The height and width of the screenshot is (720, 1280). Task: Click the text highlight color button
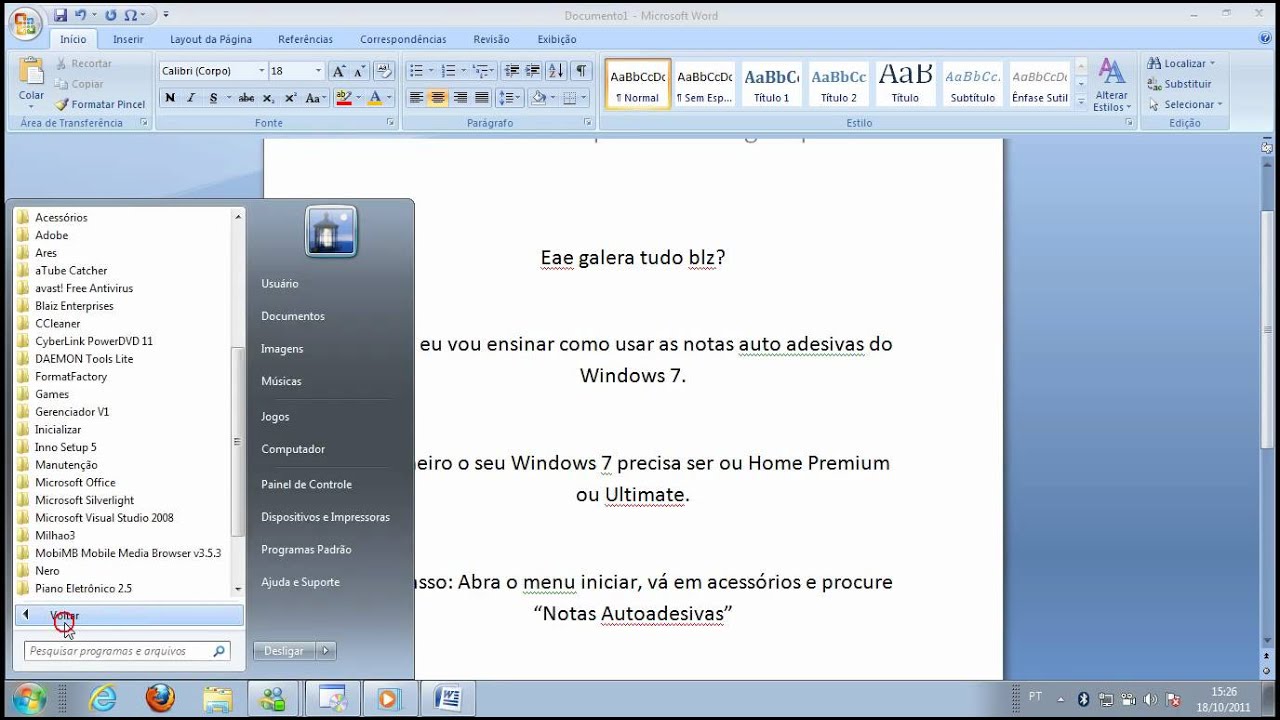pyautogui.click(x=344, y=98)
